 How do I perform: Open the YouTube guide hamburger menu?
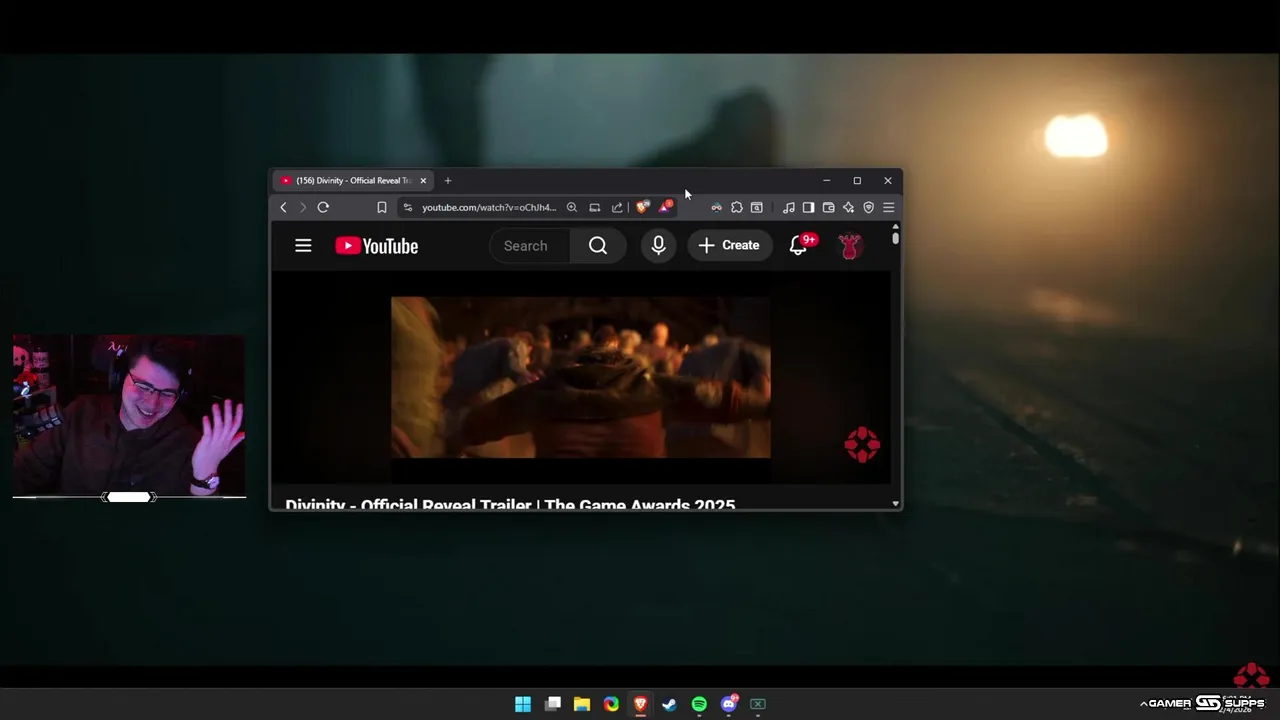(x=303, y=246)
